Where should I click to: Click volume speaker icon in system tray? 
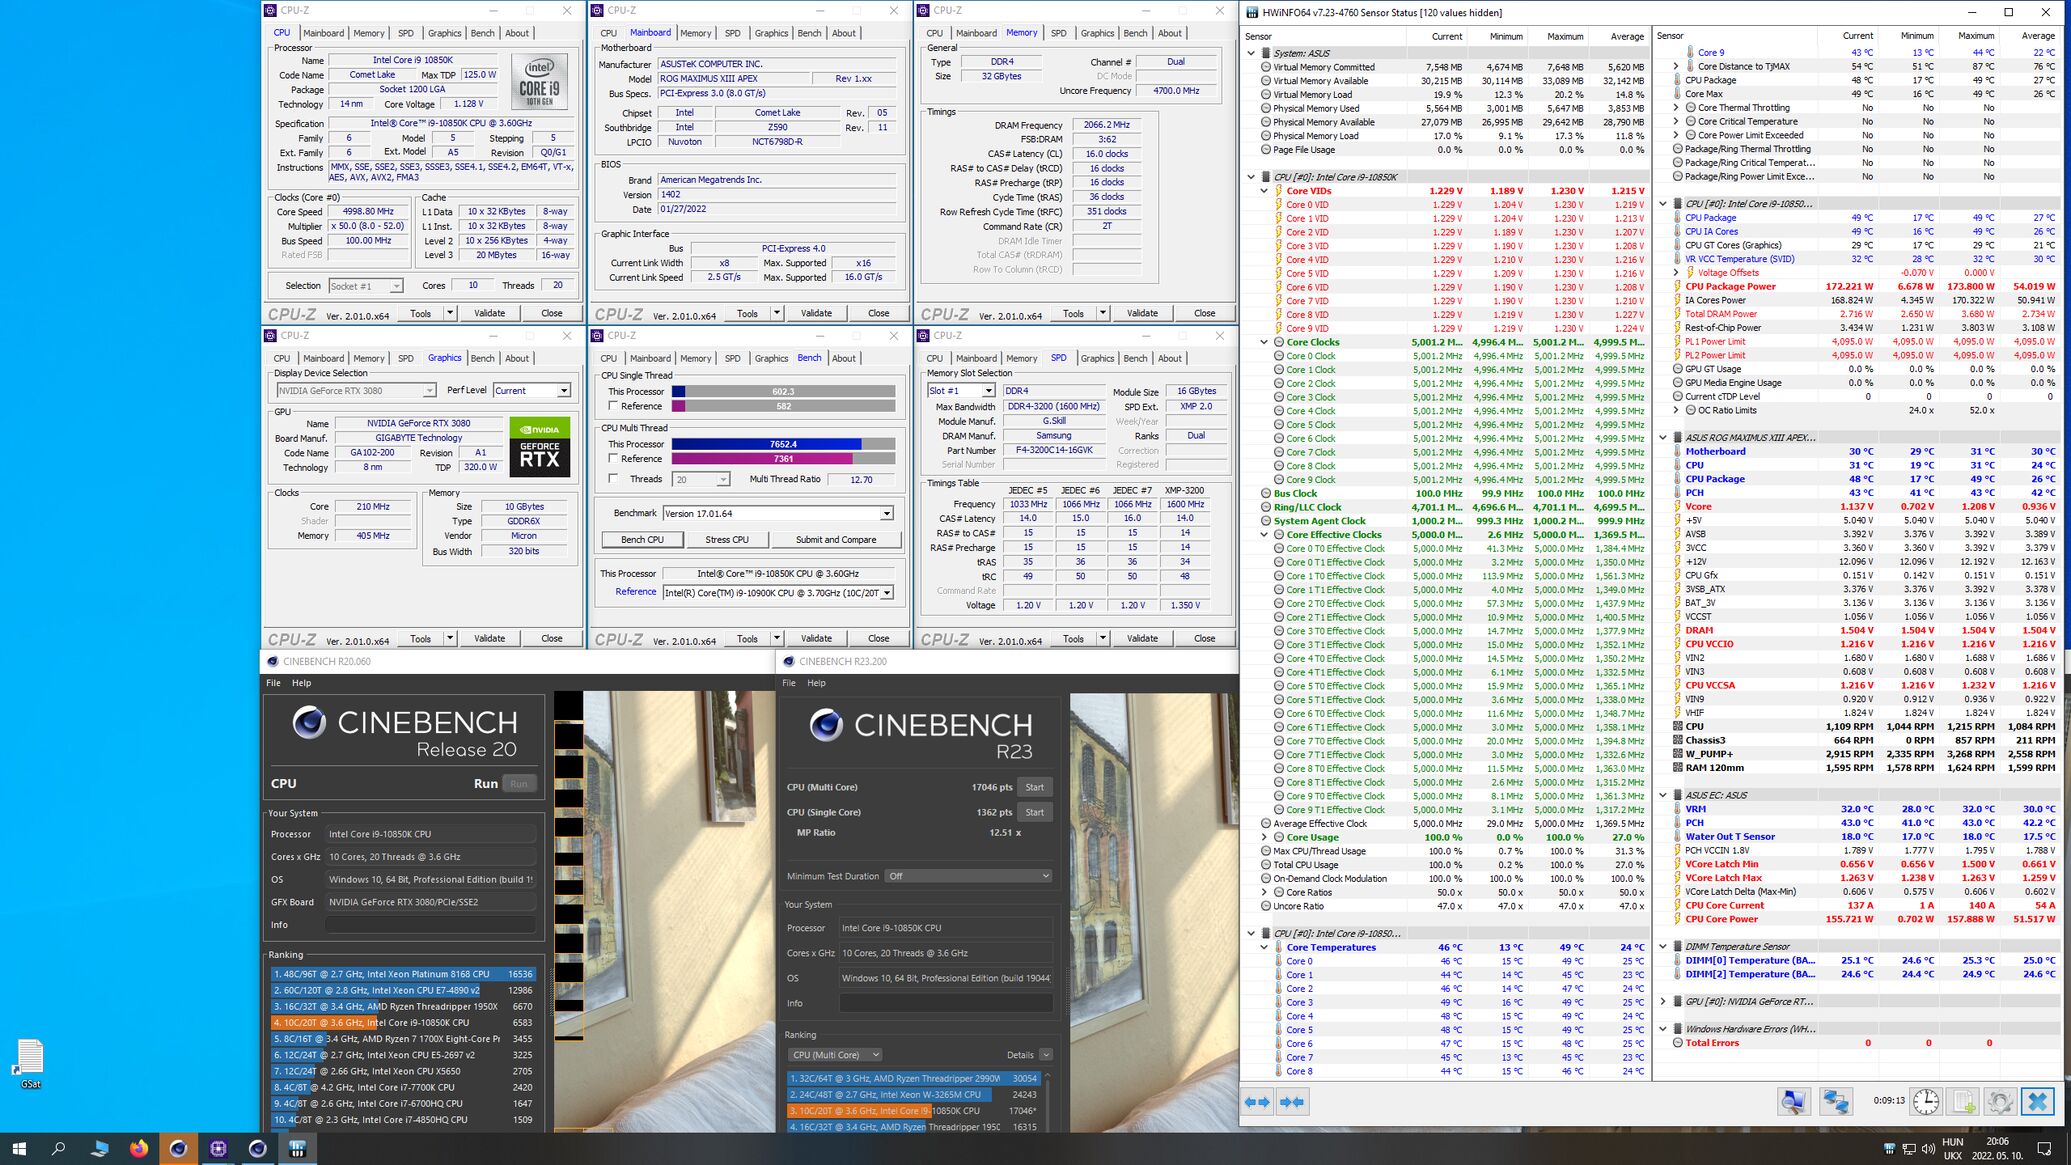[x=1928, y=1149]
